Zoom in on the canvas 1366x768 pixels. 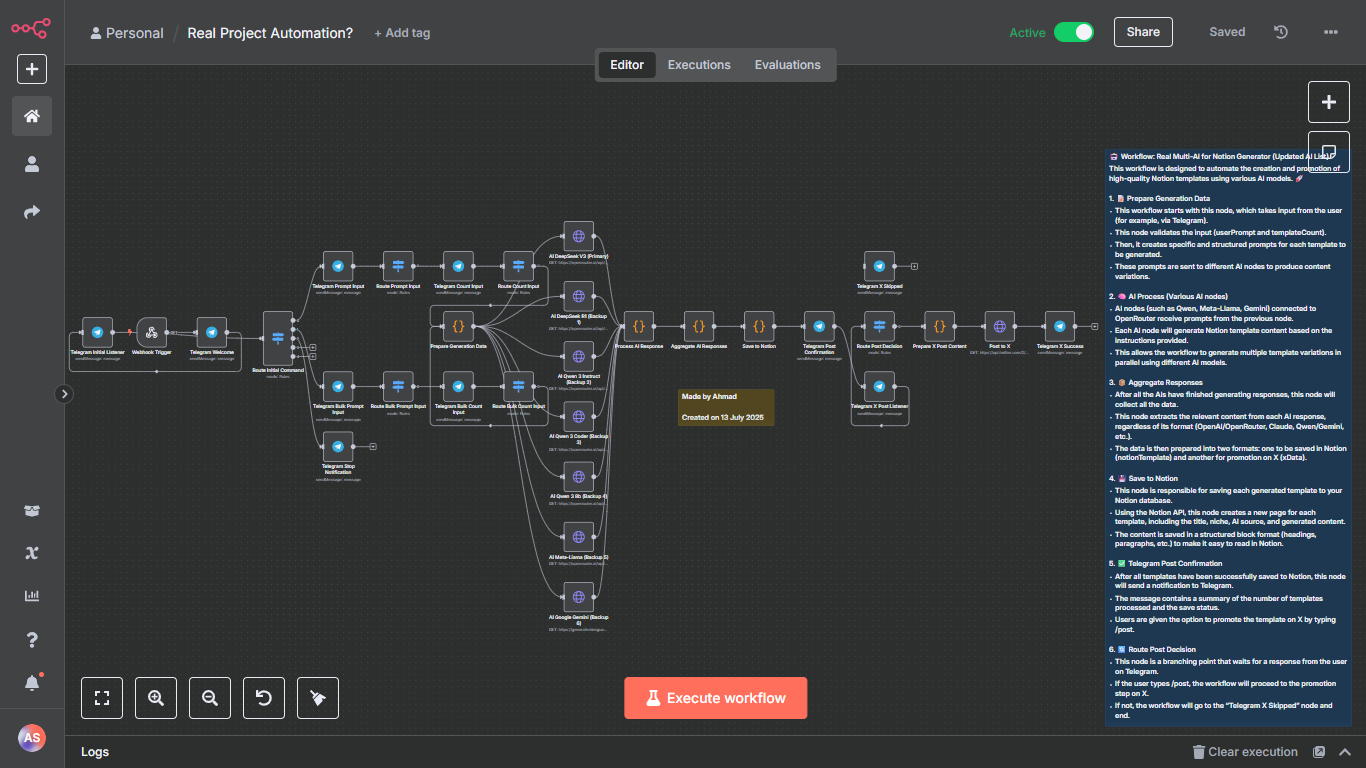[x=156, y=698]
